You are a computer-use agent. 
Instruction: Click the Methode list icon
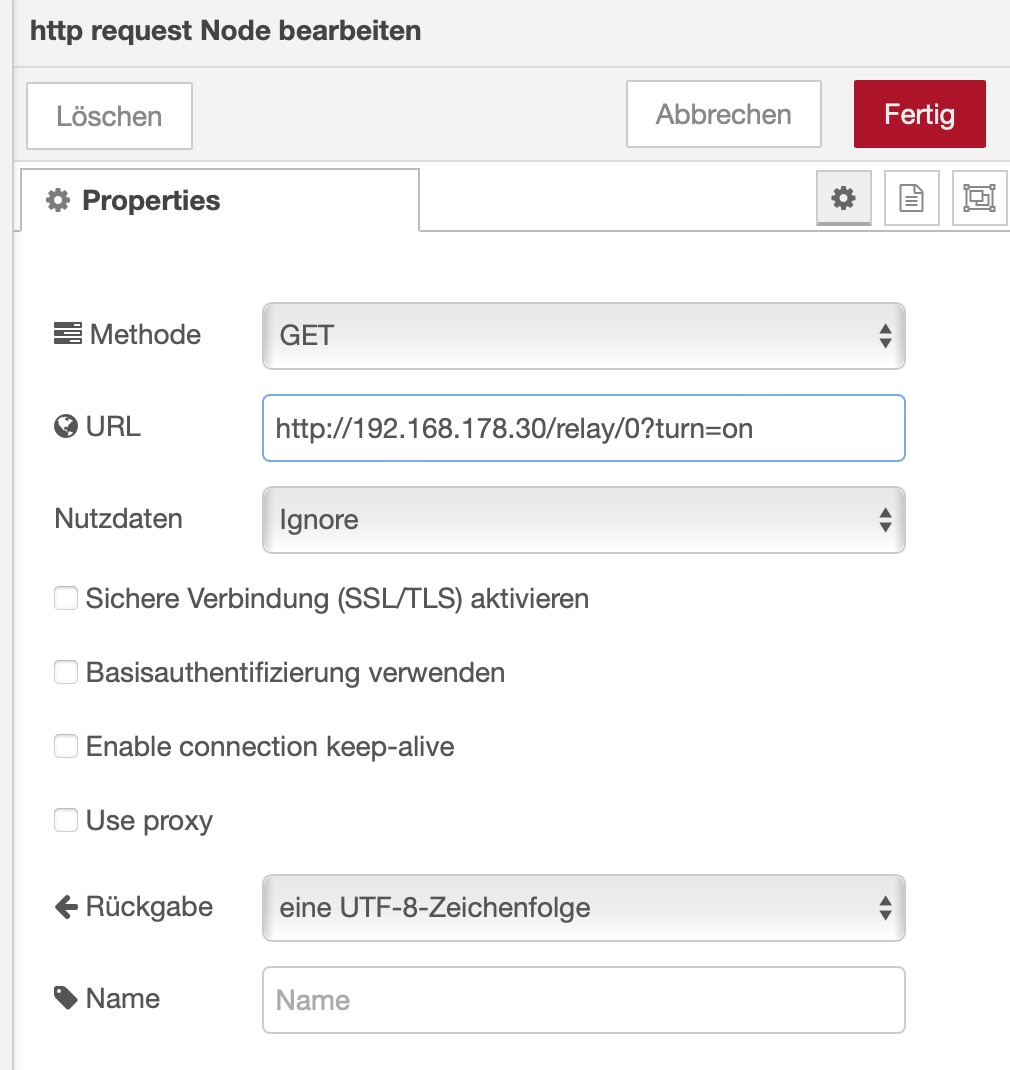point(68,334)
